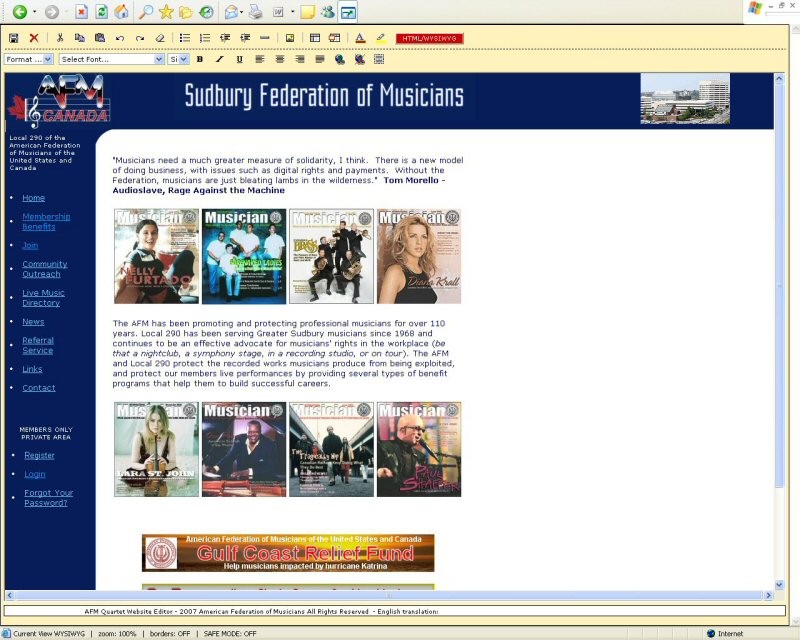800x640 pixels.
Task: Open the browser Back button history arrow
Action: (x=34, y=11)
